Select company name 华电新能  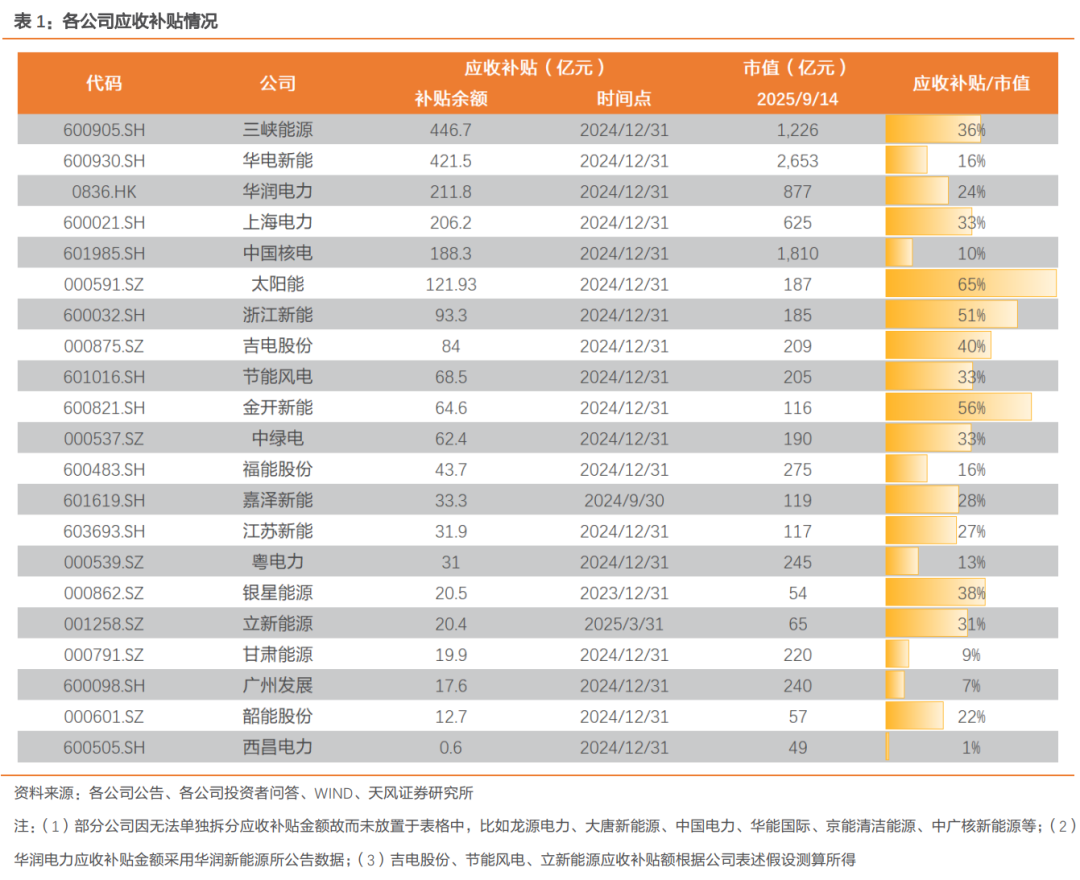(x=278, y=160)
